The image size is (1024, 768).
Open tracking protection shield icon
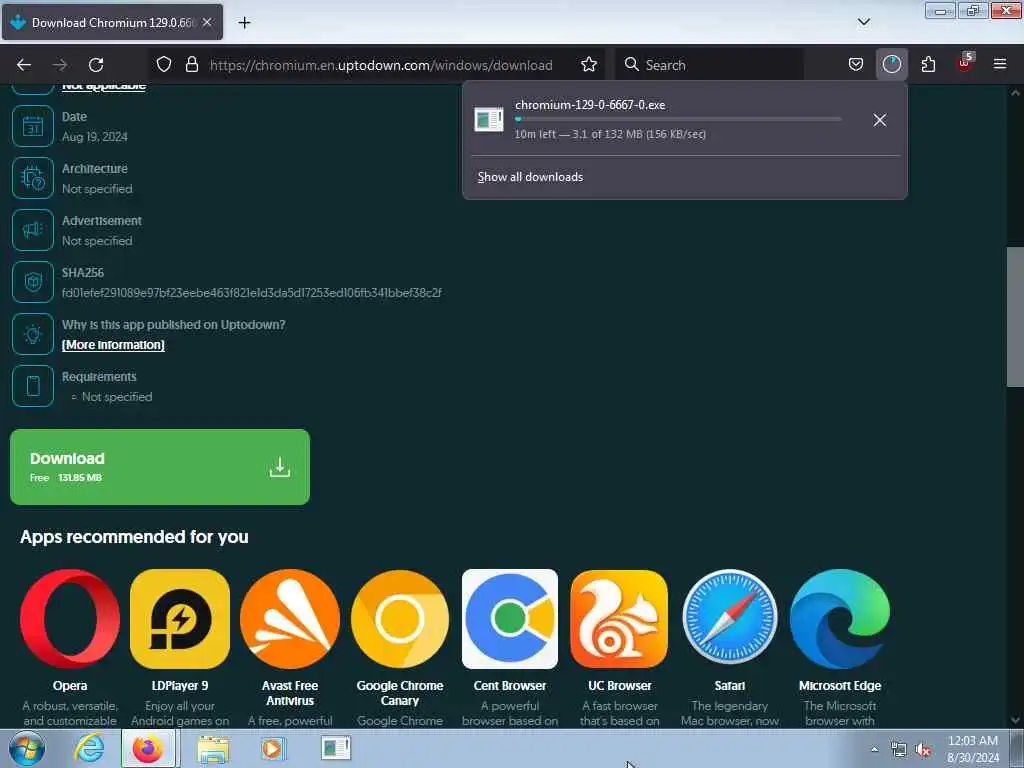click(x=164, y=64)
